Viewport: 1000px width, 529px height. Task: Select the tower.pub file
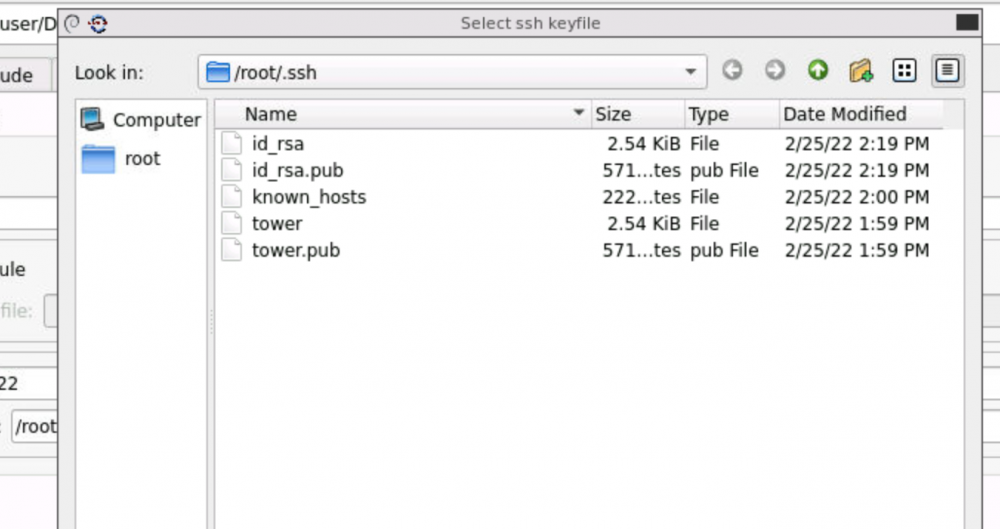pos(295,250)
